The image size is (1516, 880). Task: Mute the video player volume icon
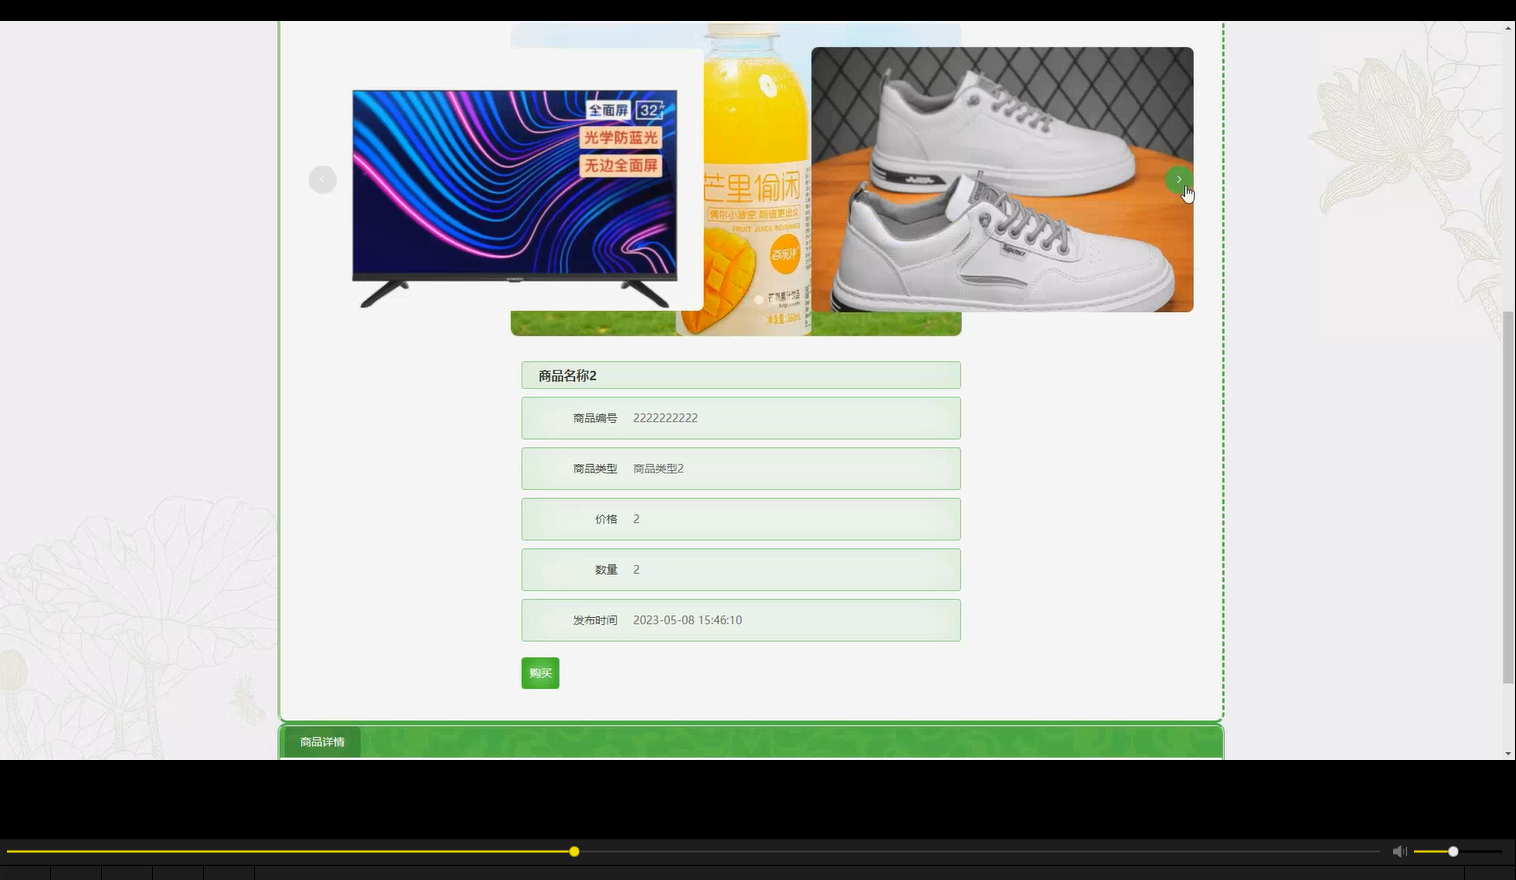coord(1399,851)
